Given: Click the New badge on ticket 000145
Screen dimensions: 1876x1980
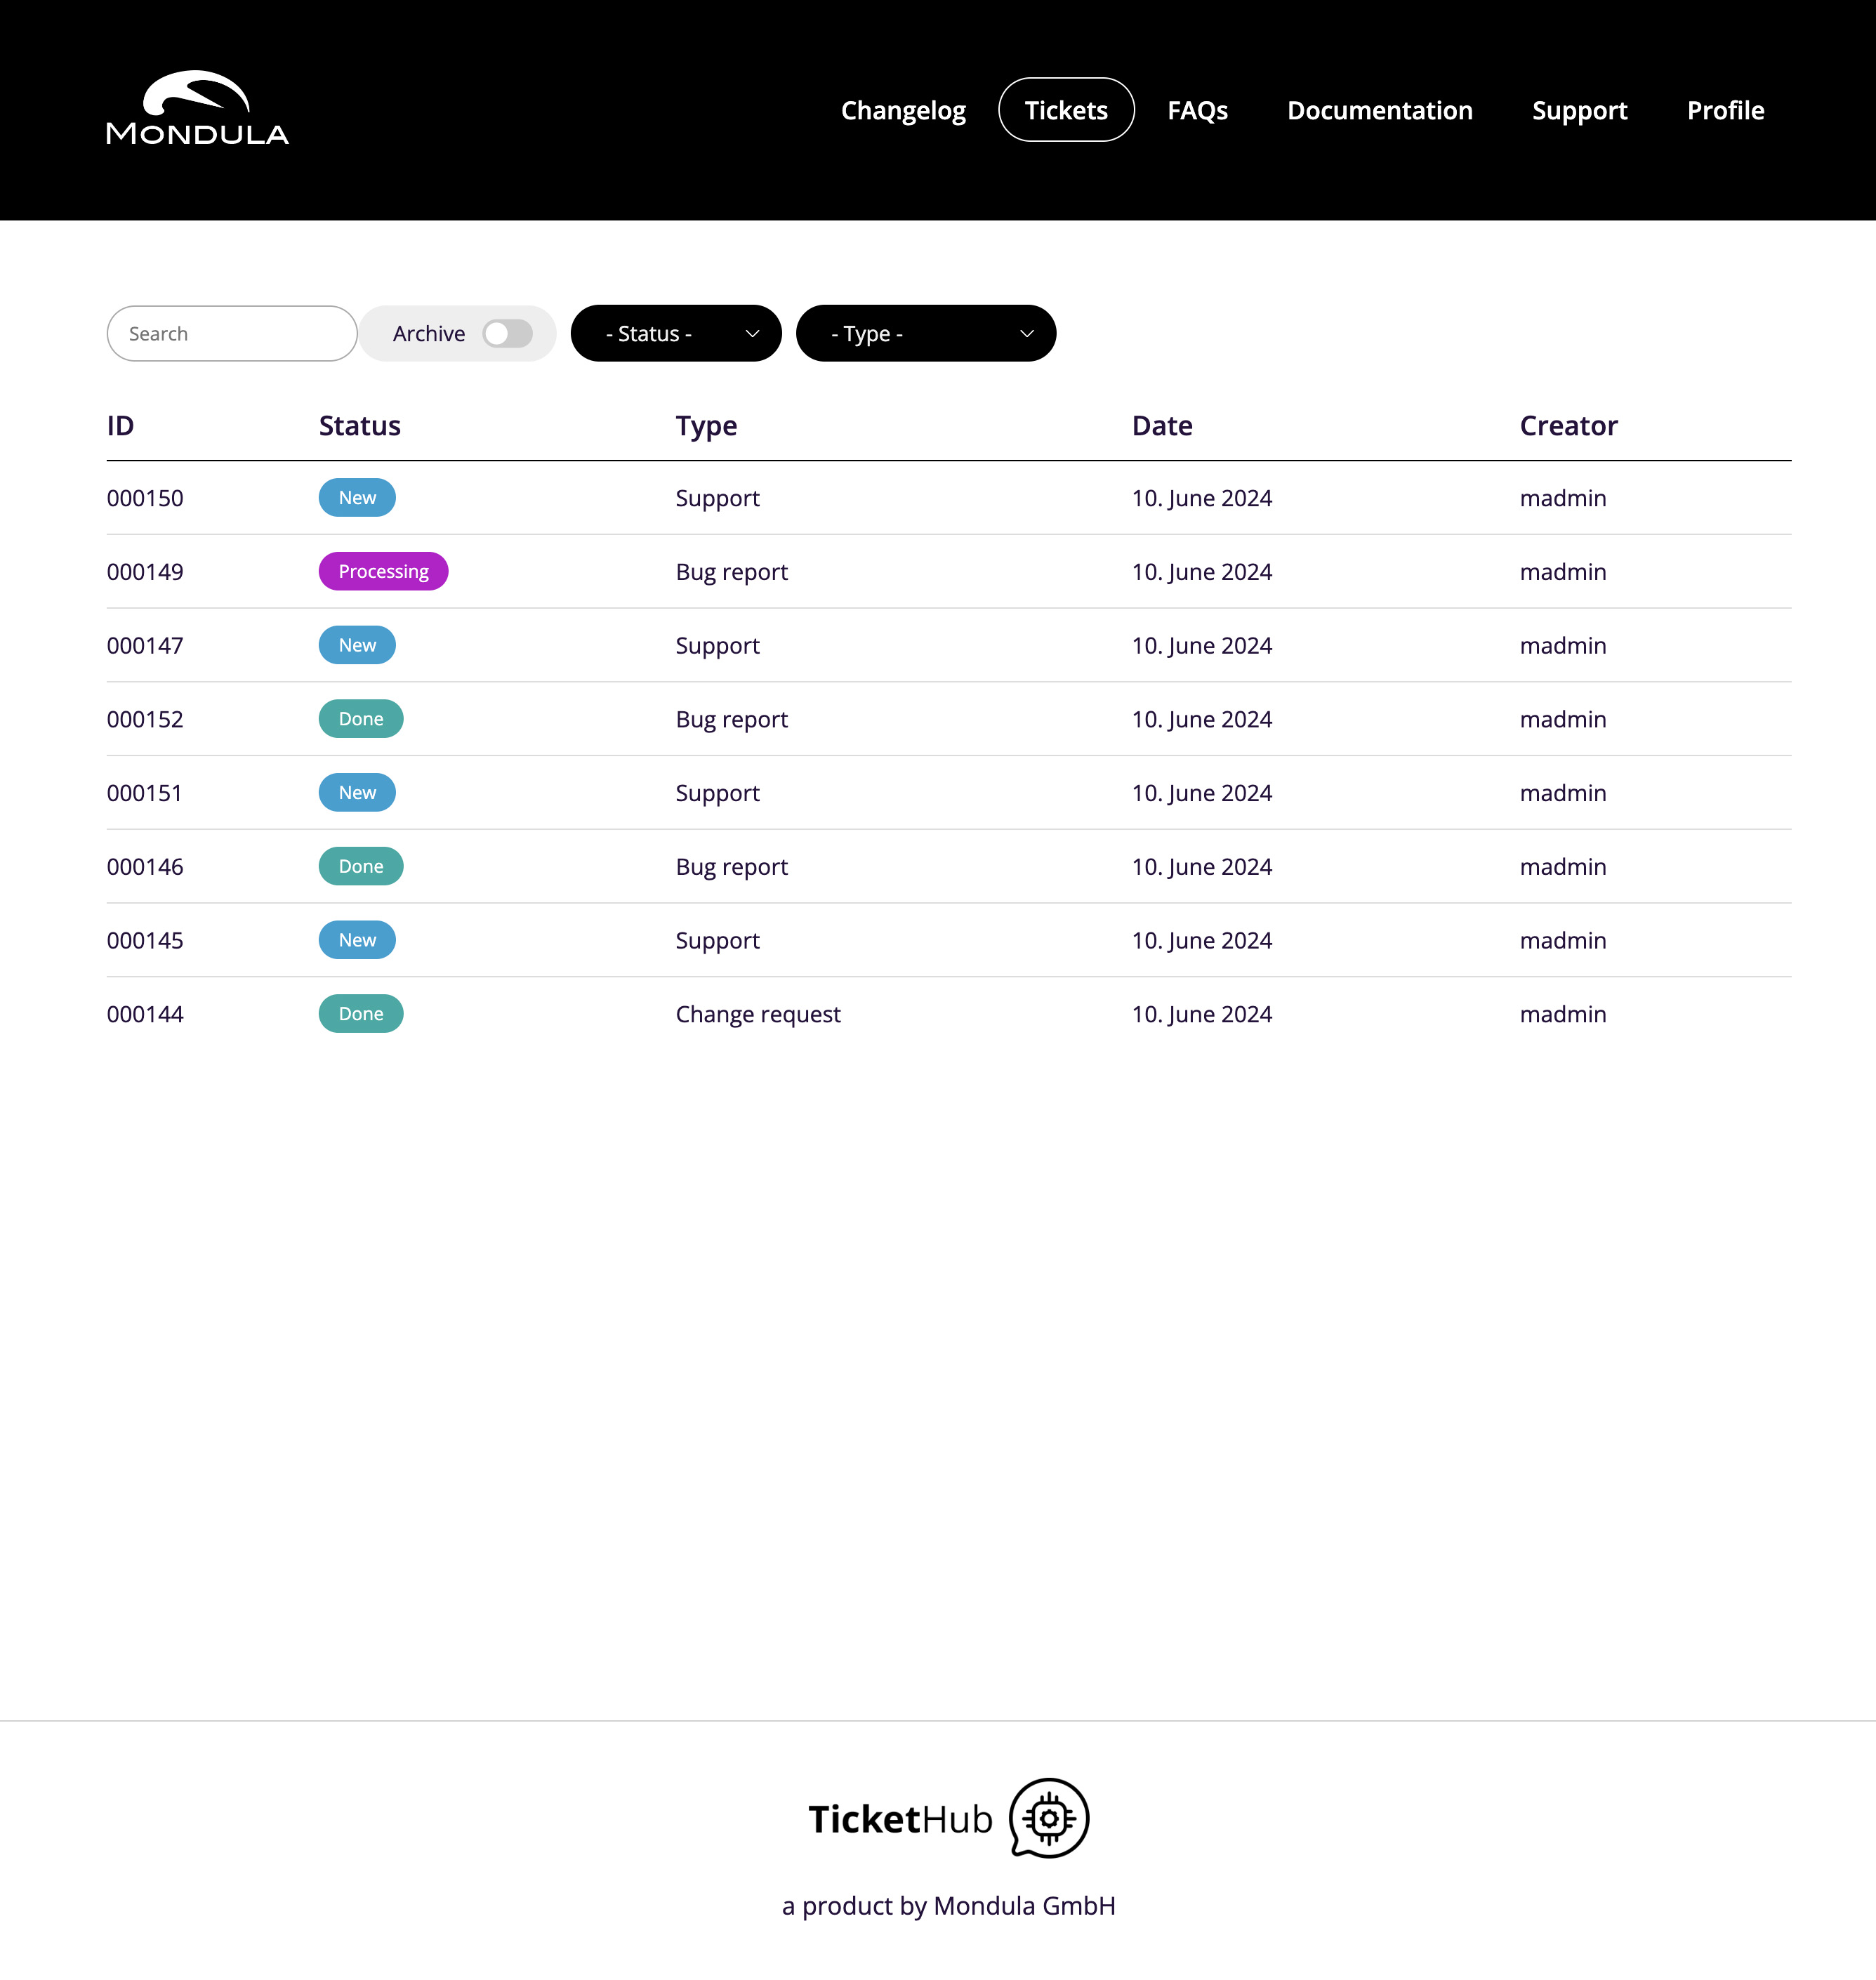Looking at the screenshot, I should 357,941.
